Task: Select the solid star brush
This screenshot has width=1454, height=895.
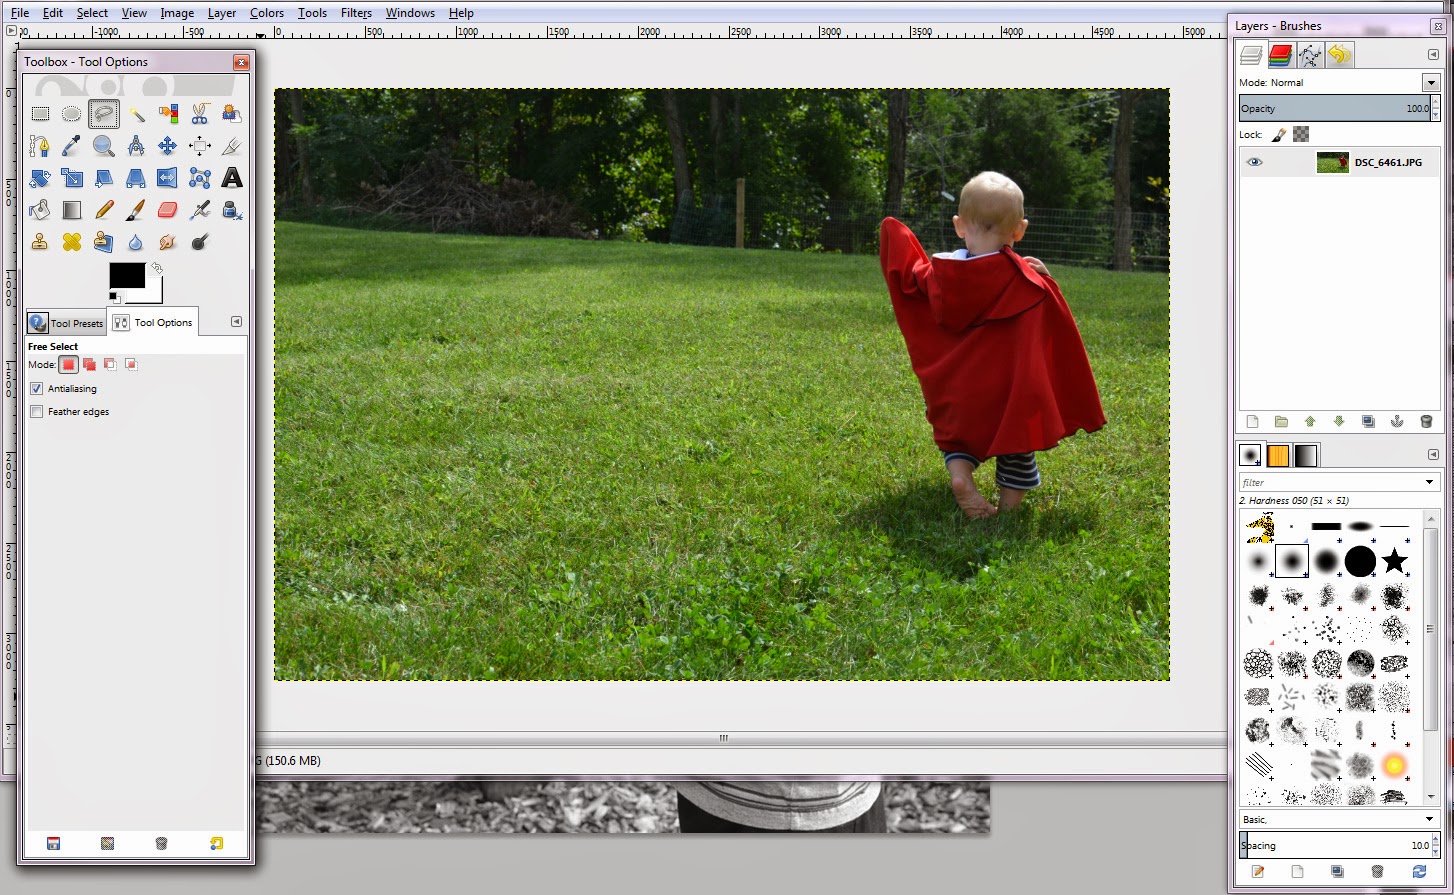Action: click(x=1394, y=562)
